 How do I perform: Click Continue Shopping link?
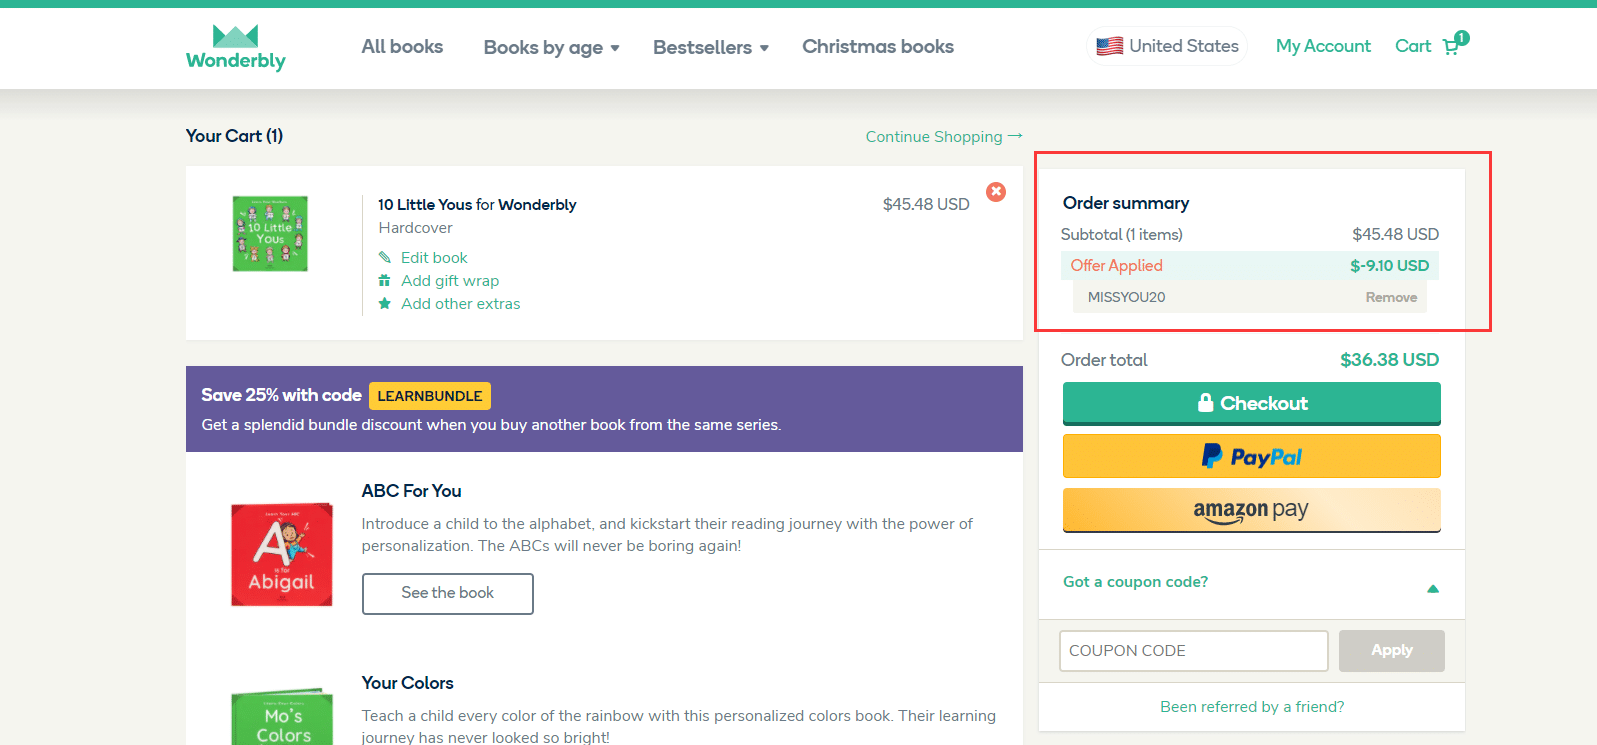coord(944,137)
